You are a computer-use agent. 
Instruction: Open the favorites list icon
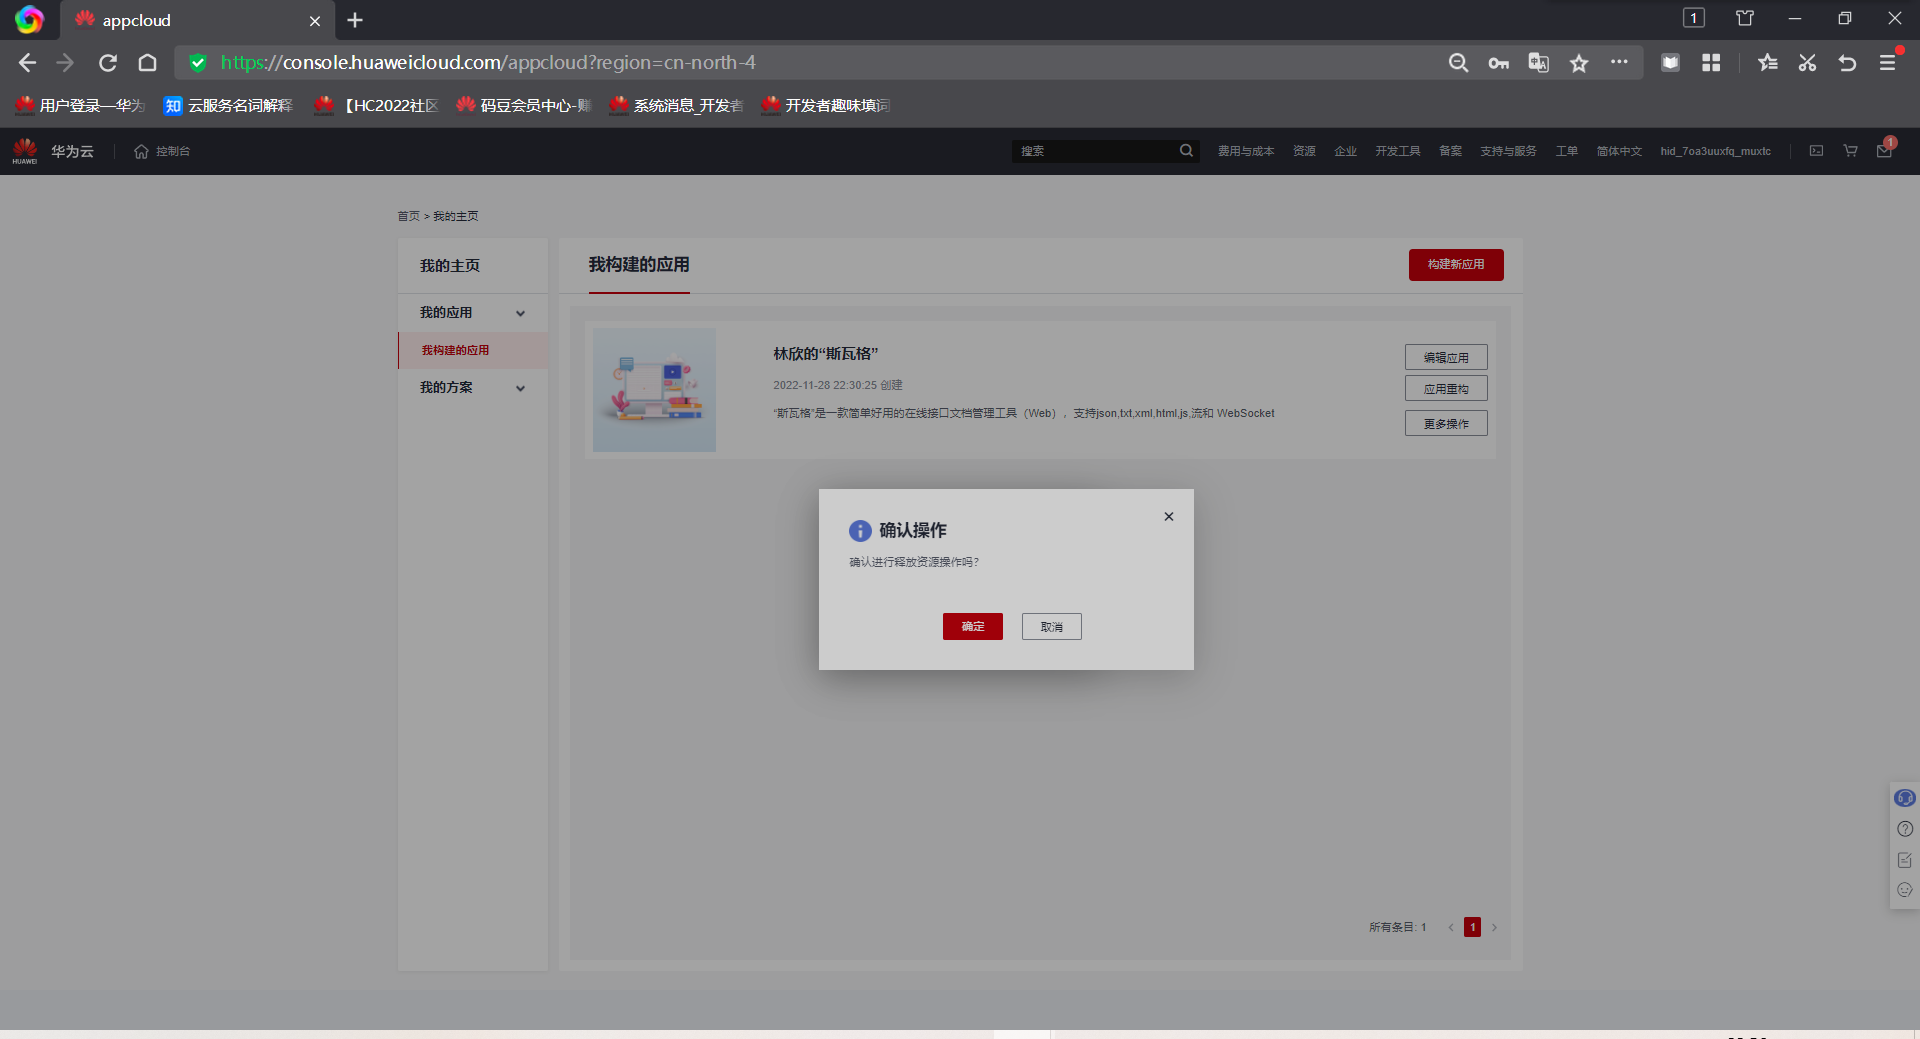pos(1768,63)
